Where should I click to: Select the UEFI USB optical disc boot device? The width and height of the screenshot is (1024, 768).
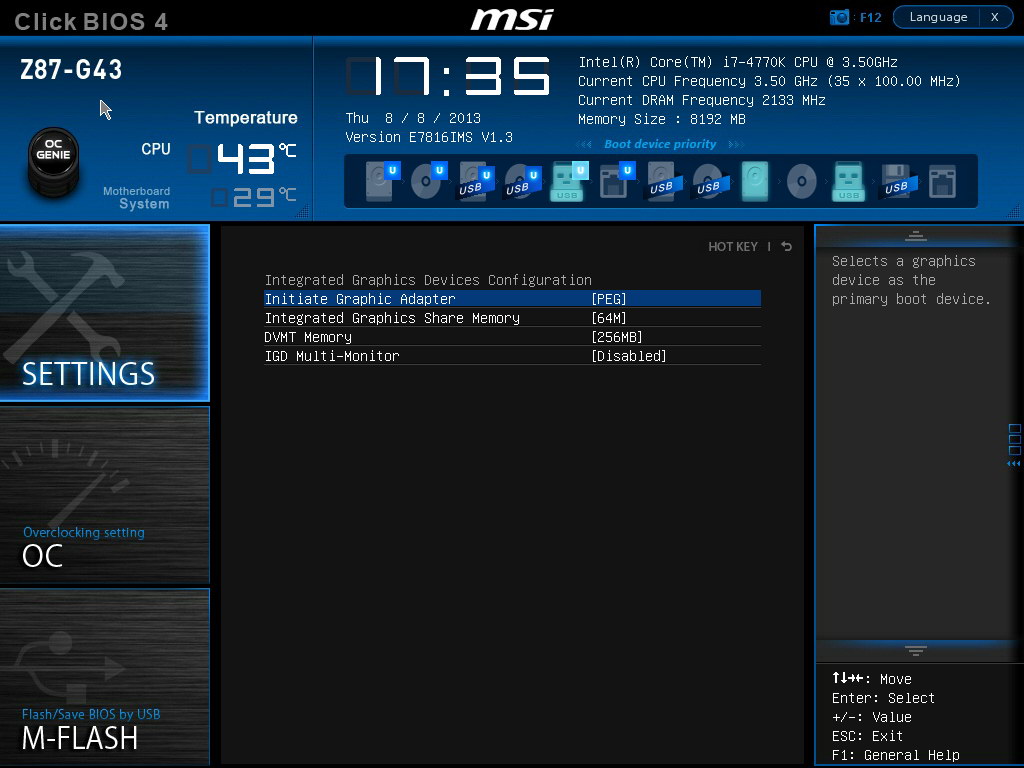(x=522, y=181)
